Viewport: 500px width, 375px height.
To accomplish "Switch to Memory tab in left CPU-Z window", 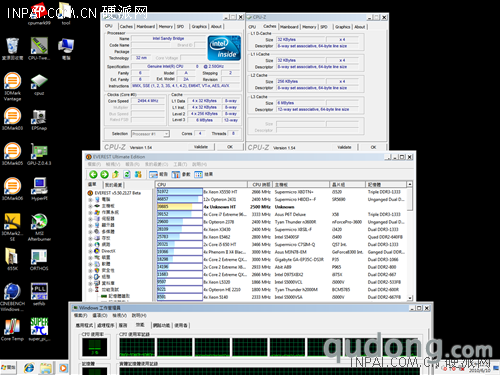I will pos(166,27).
